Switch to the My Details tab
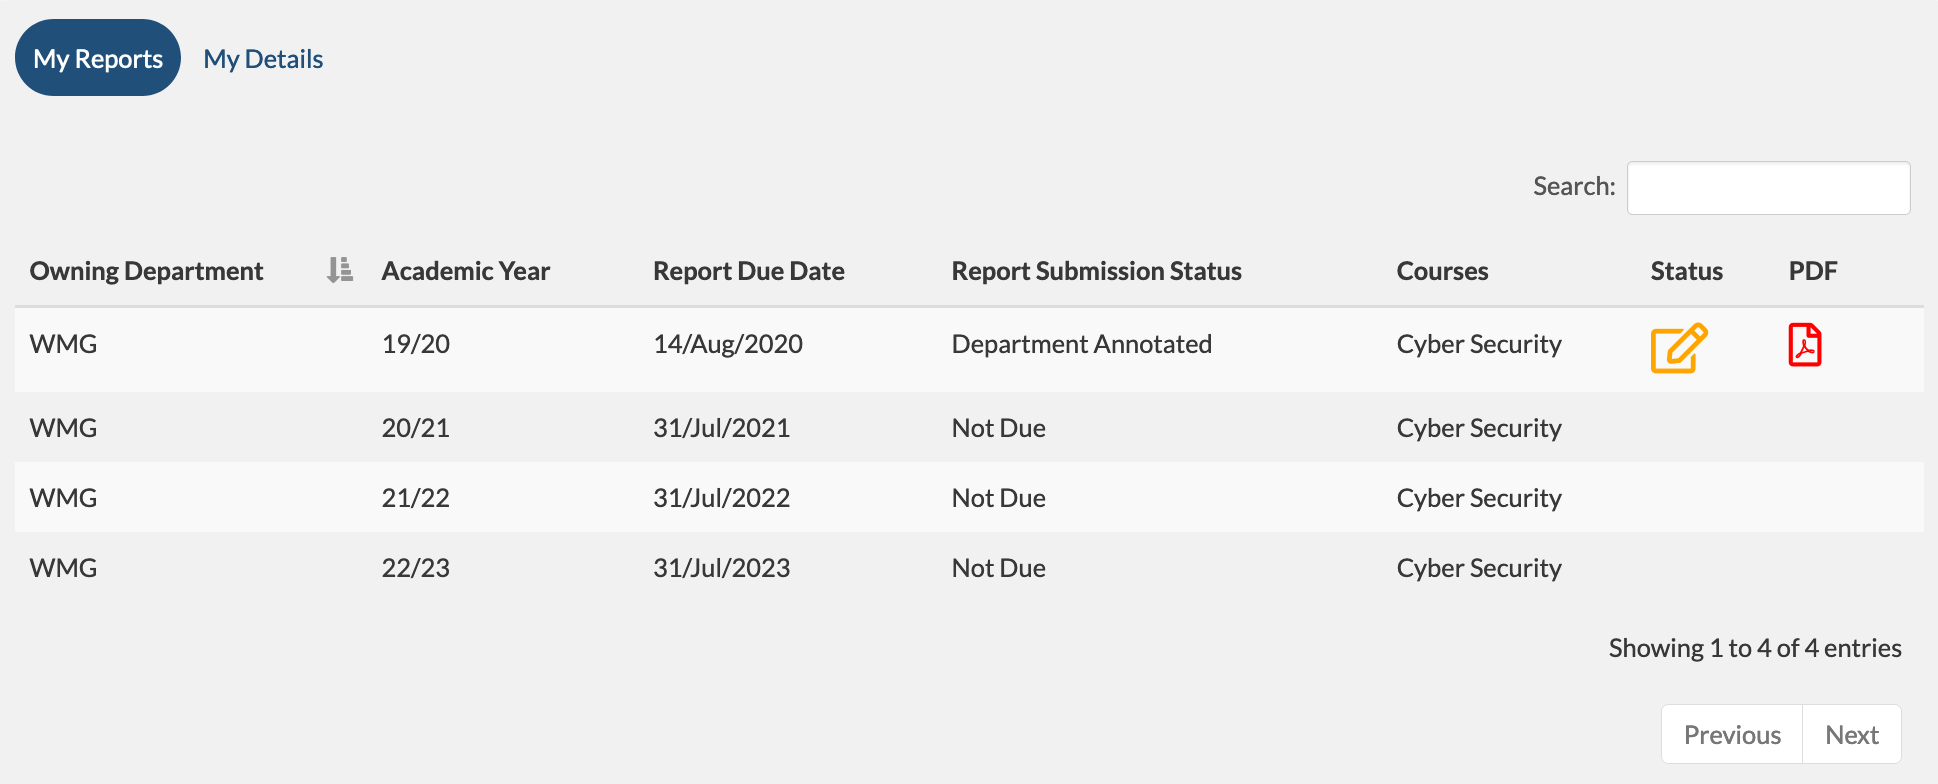This screenshot has height=784, width=1938. click(263, 59)
